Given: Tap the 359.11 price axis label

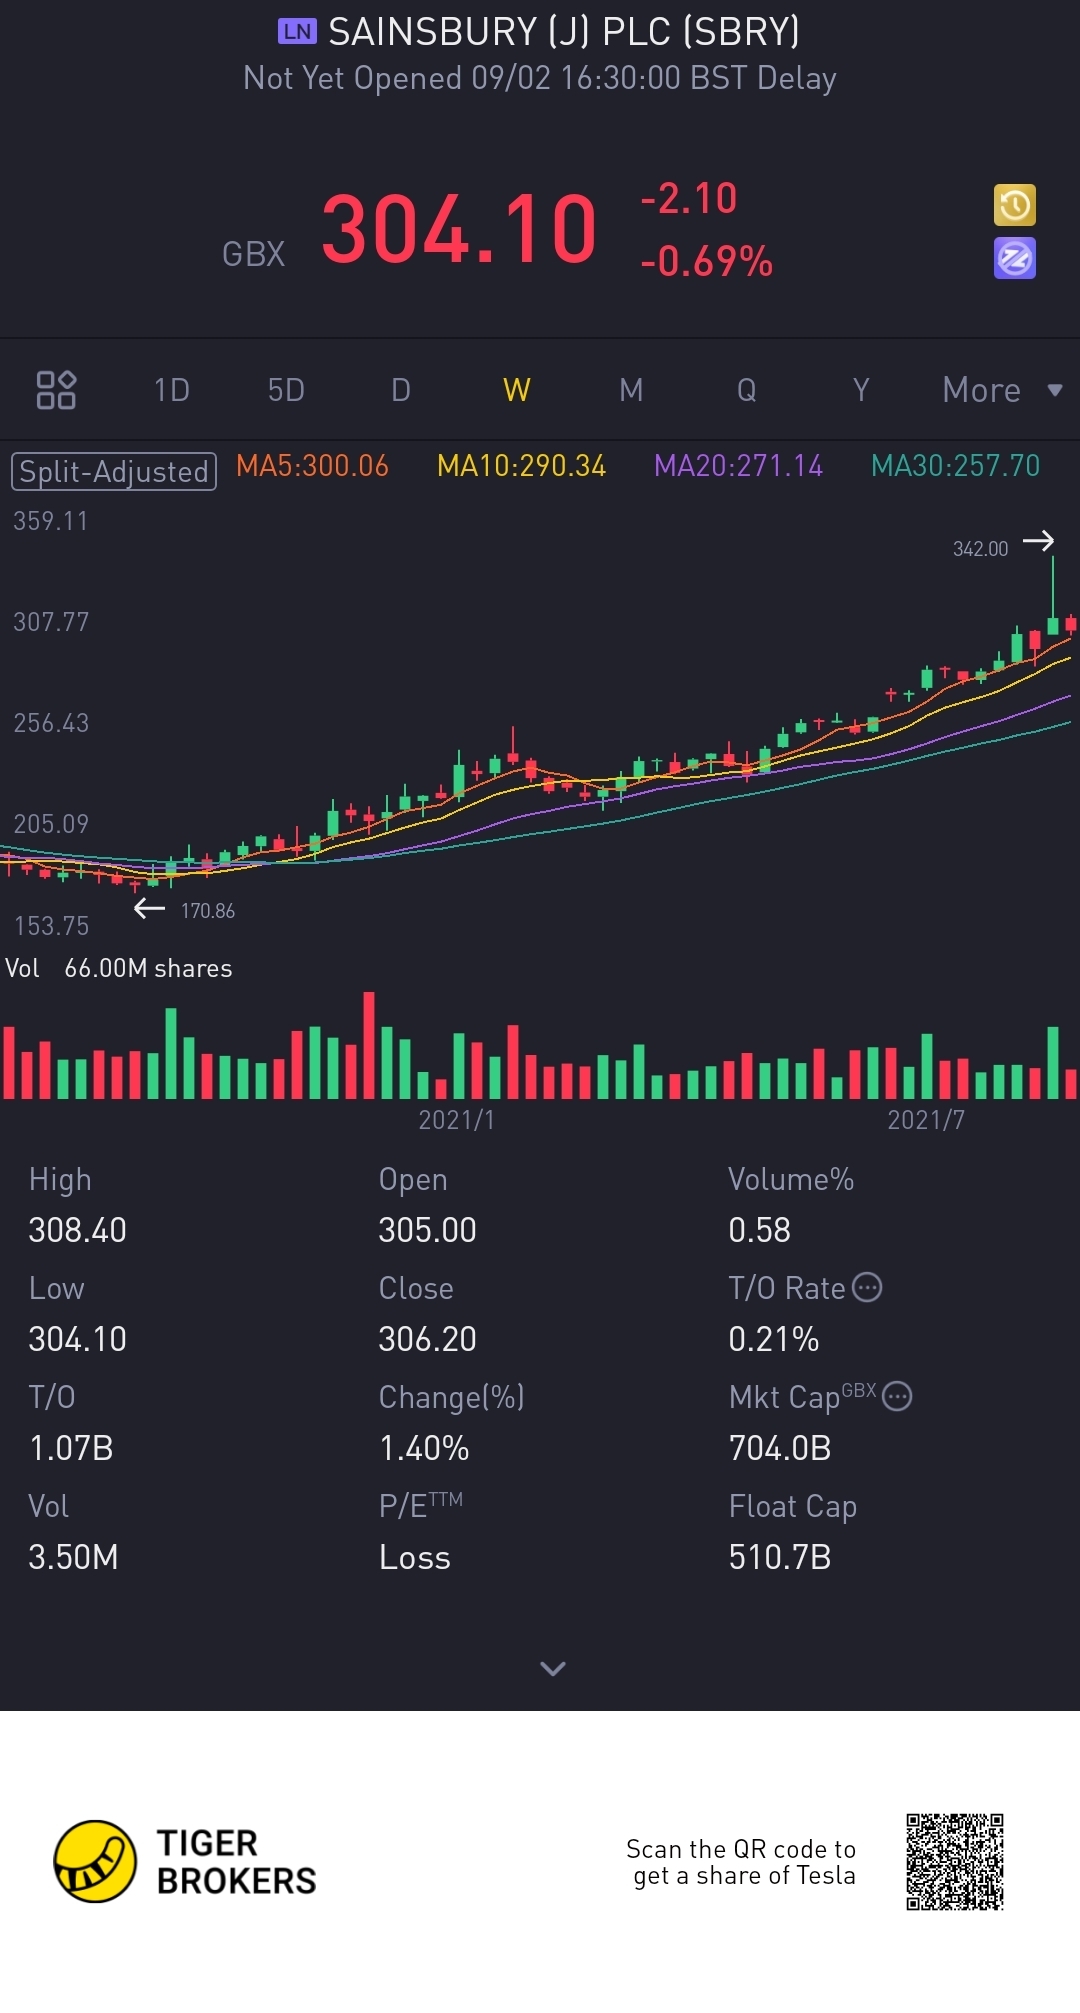Looking at the screenshot, I should click(50, 521).
